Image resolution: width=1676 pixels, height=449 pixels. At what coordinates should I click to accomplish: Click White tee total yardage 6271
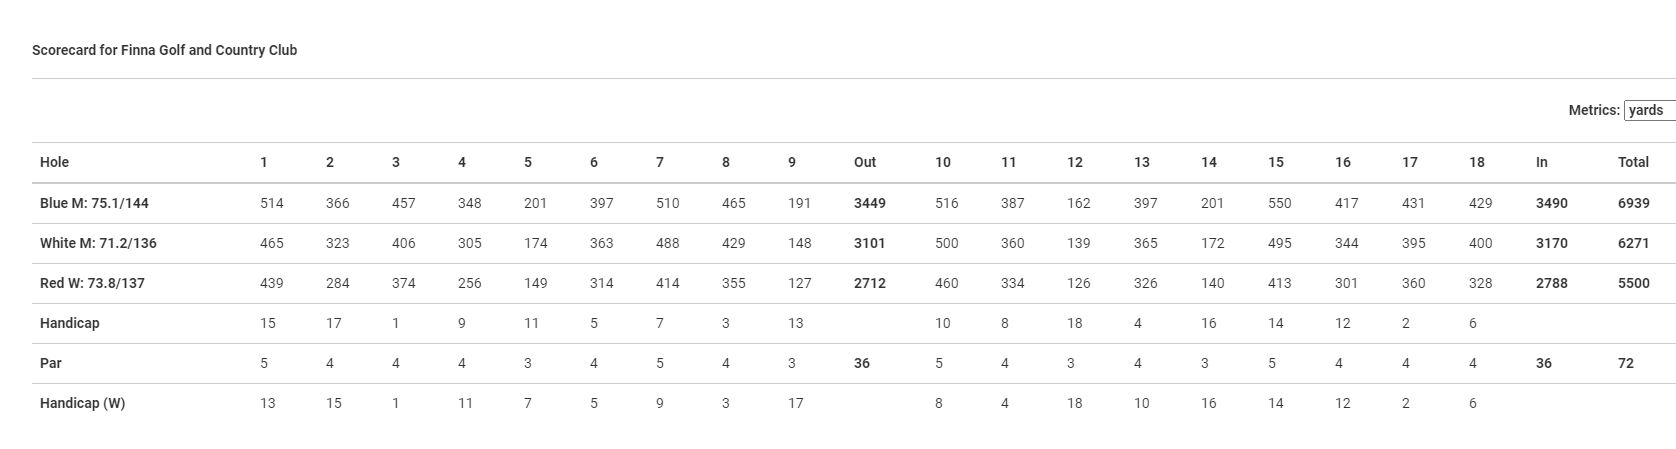tap(1633, 243)
